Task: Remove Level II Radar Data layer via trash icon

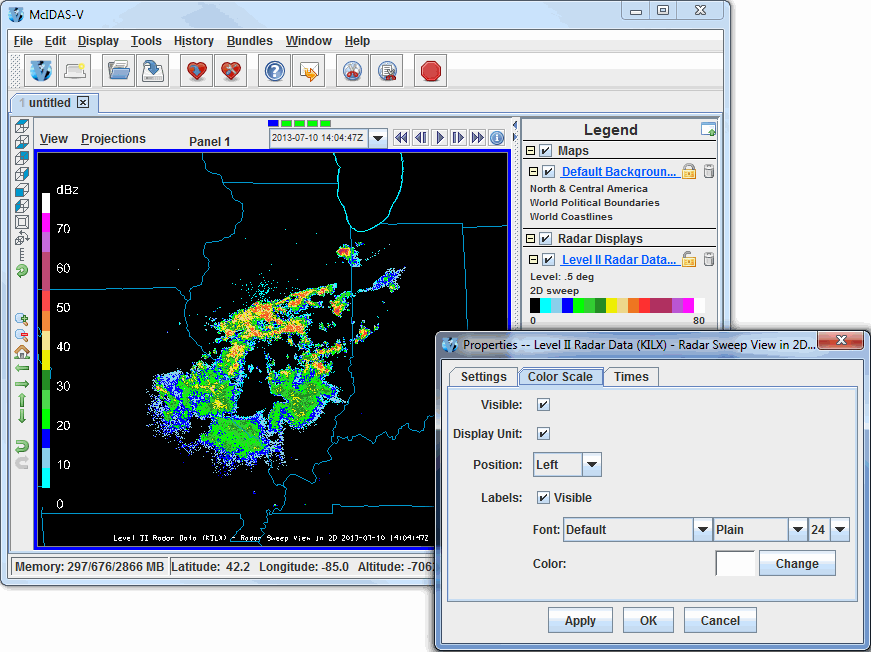Action: pyautogui.click(x=709, y=260)
